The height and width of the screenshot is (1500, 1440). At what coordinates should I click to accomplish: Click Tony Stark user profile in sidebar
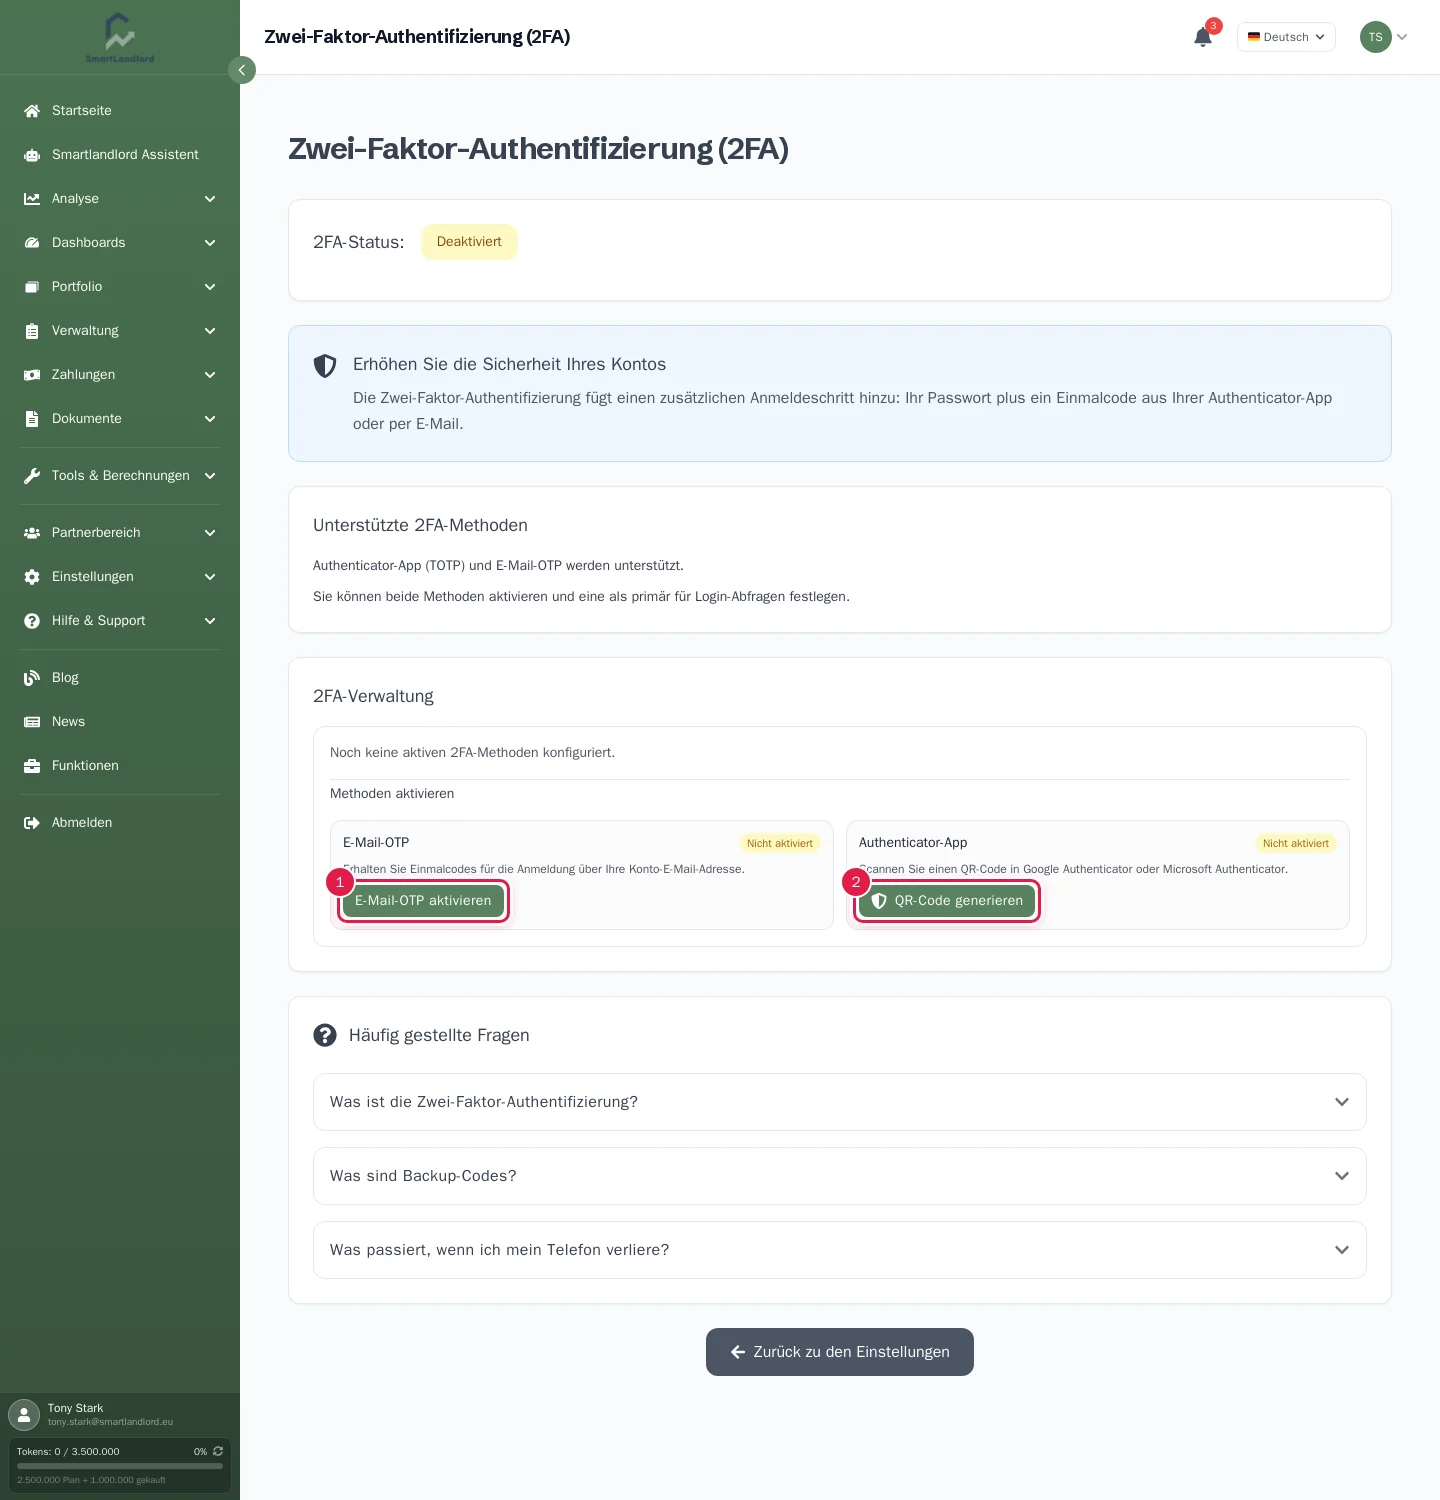point(120,1414)
